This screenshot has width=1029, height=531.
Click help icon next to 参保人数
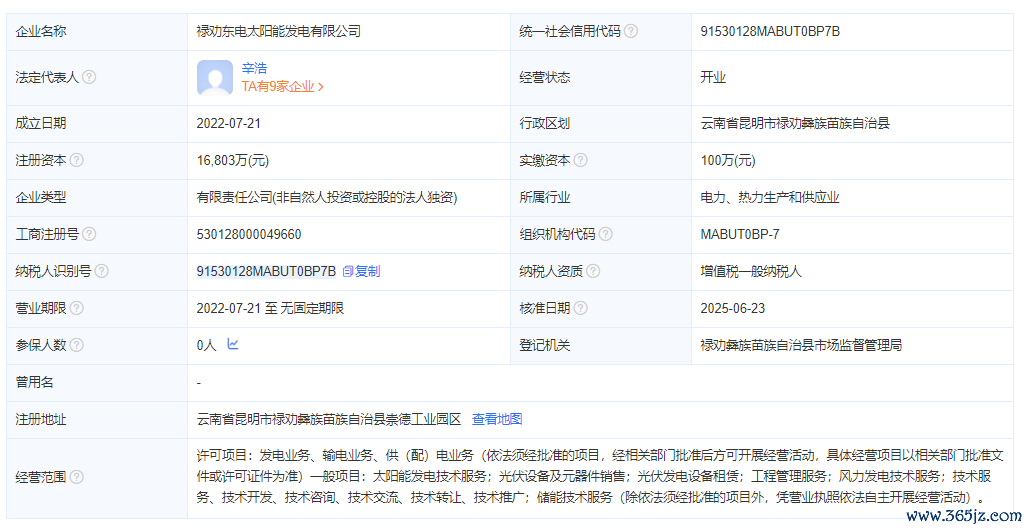tap(77, 345)
